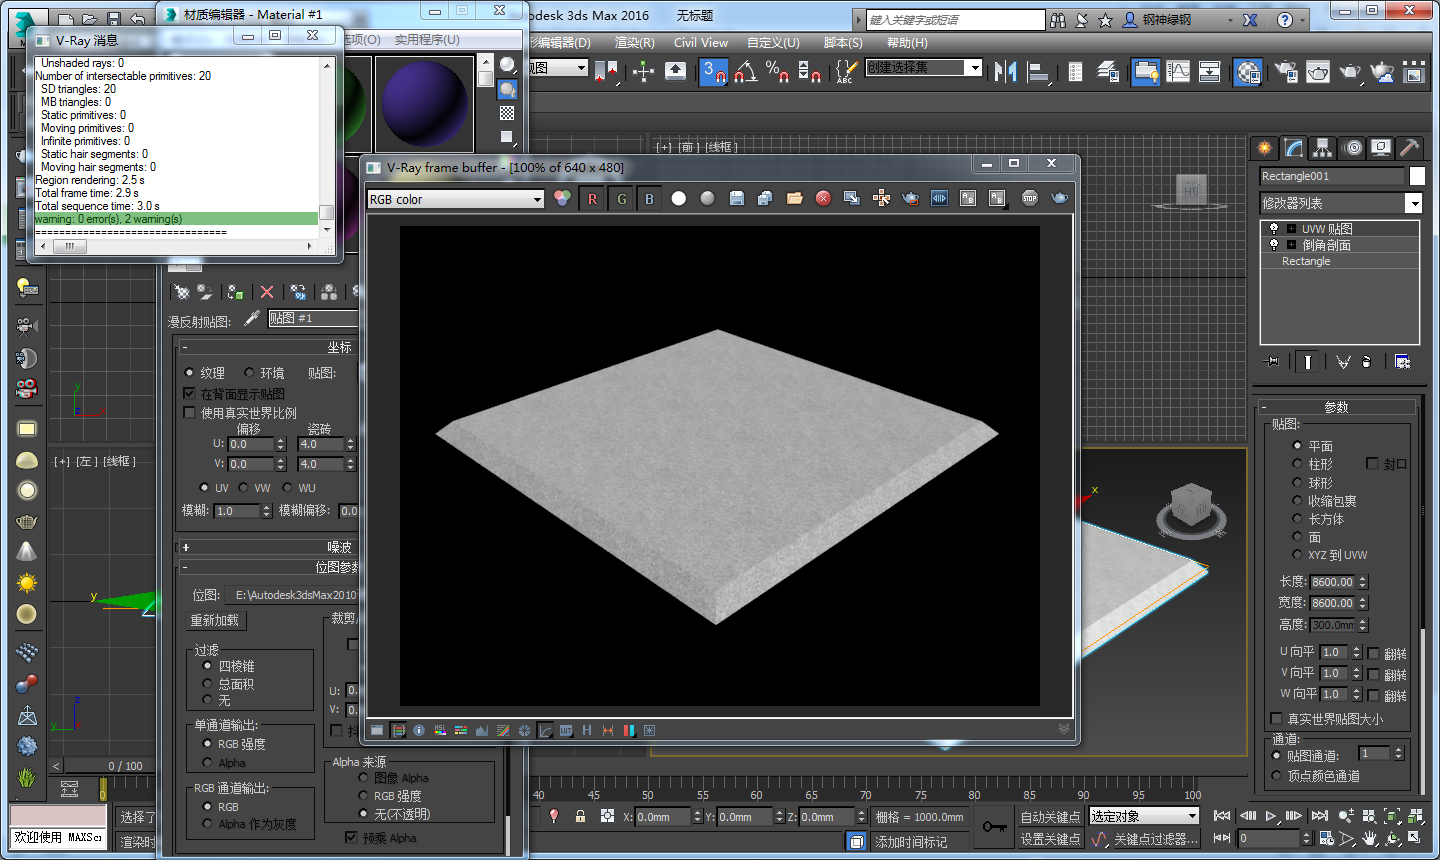Click the 自动关键点 button
This screenshot has height=860, width=1440.
coord(1050,817)
